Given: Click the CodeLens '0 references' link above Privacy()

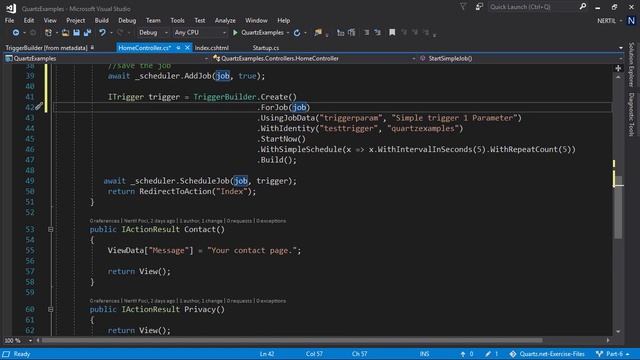Looking at the screenshot, I should 105,301.
